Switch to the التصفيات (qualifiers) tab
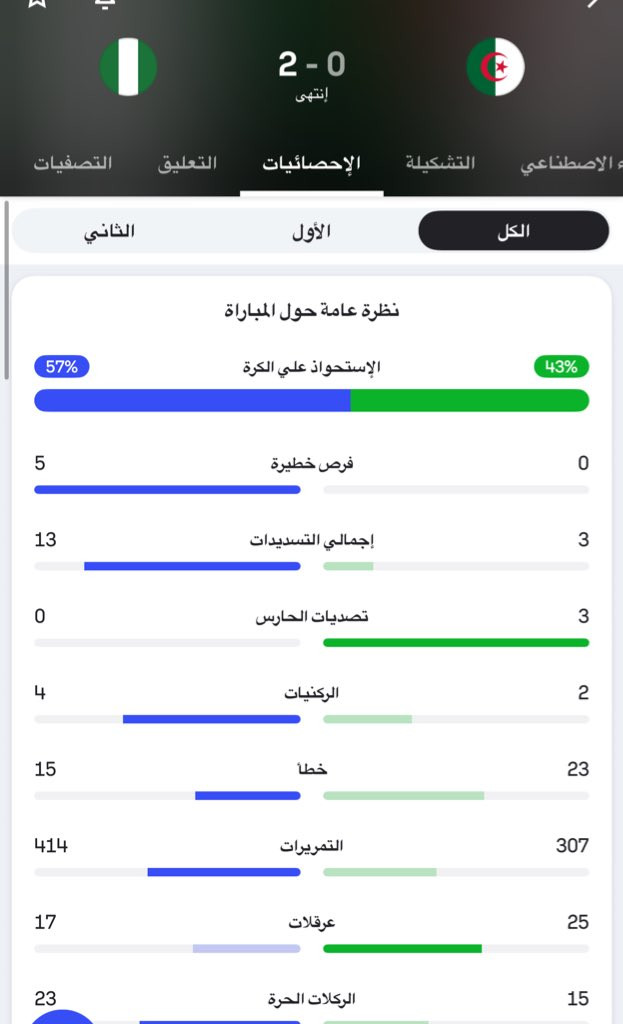Image resolution: width=623 pixels, height=1024 pixels. point(73,163)
